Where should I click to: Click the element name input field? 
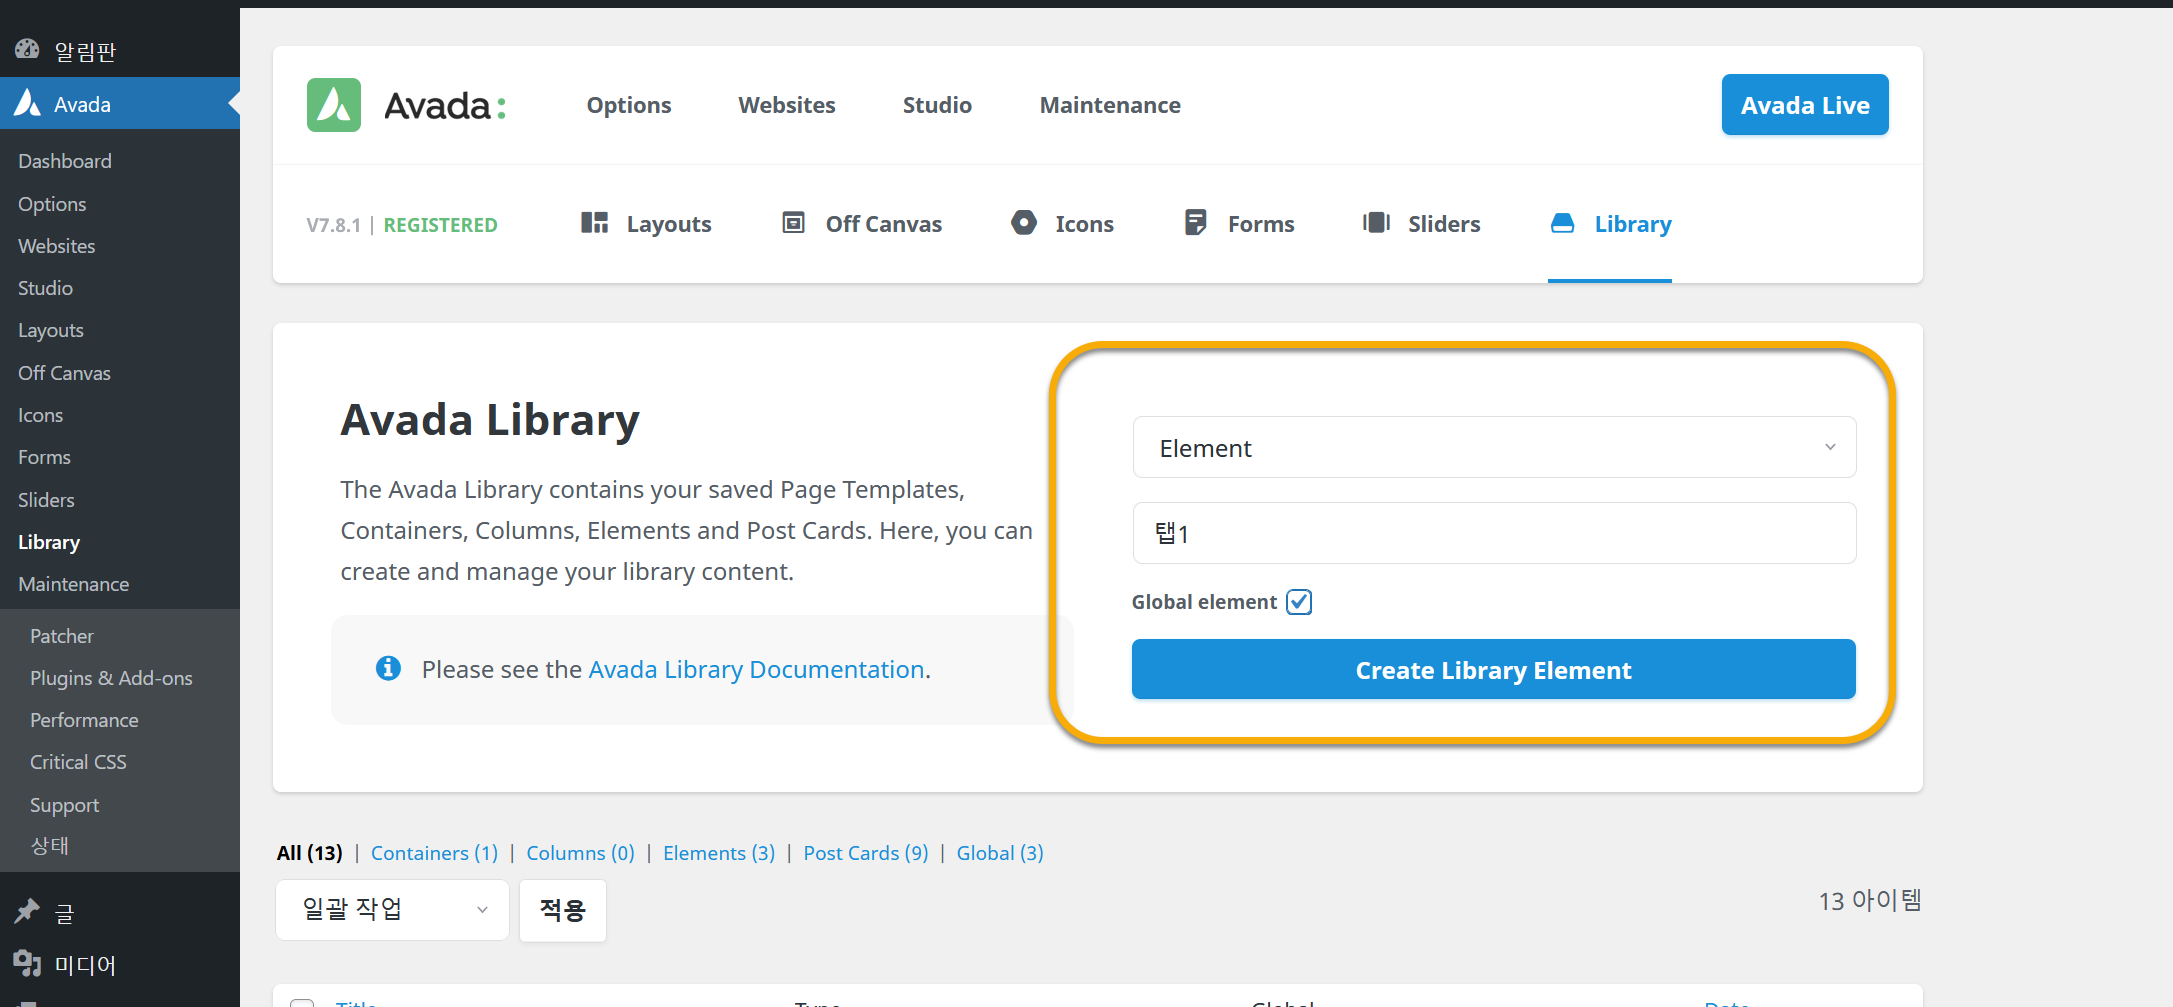click(1494, 533)
